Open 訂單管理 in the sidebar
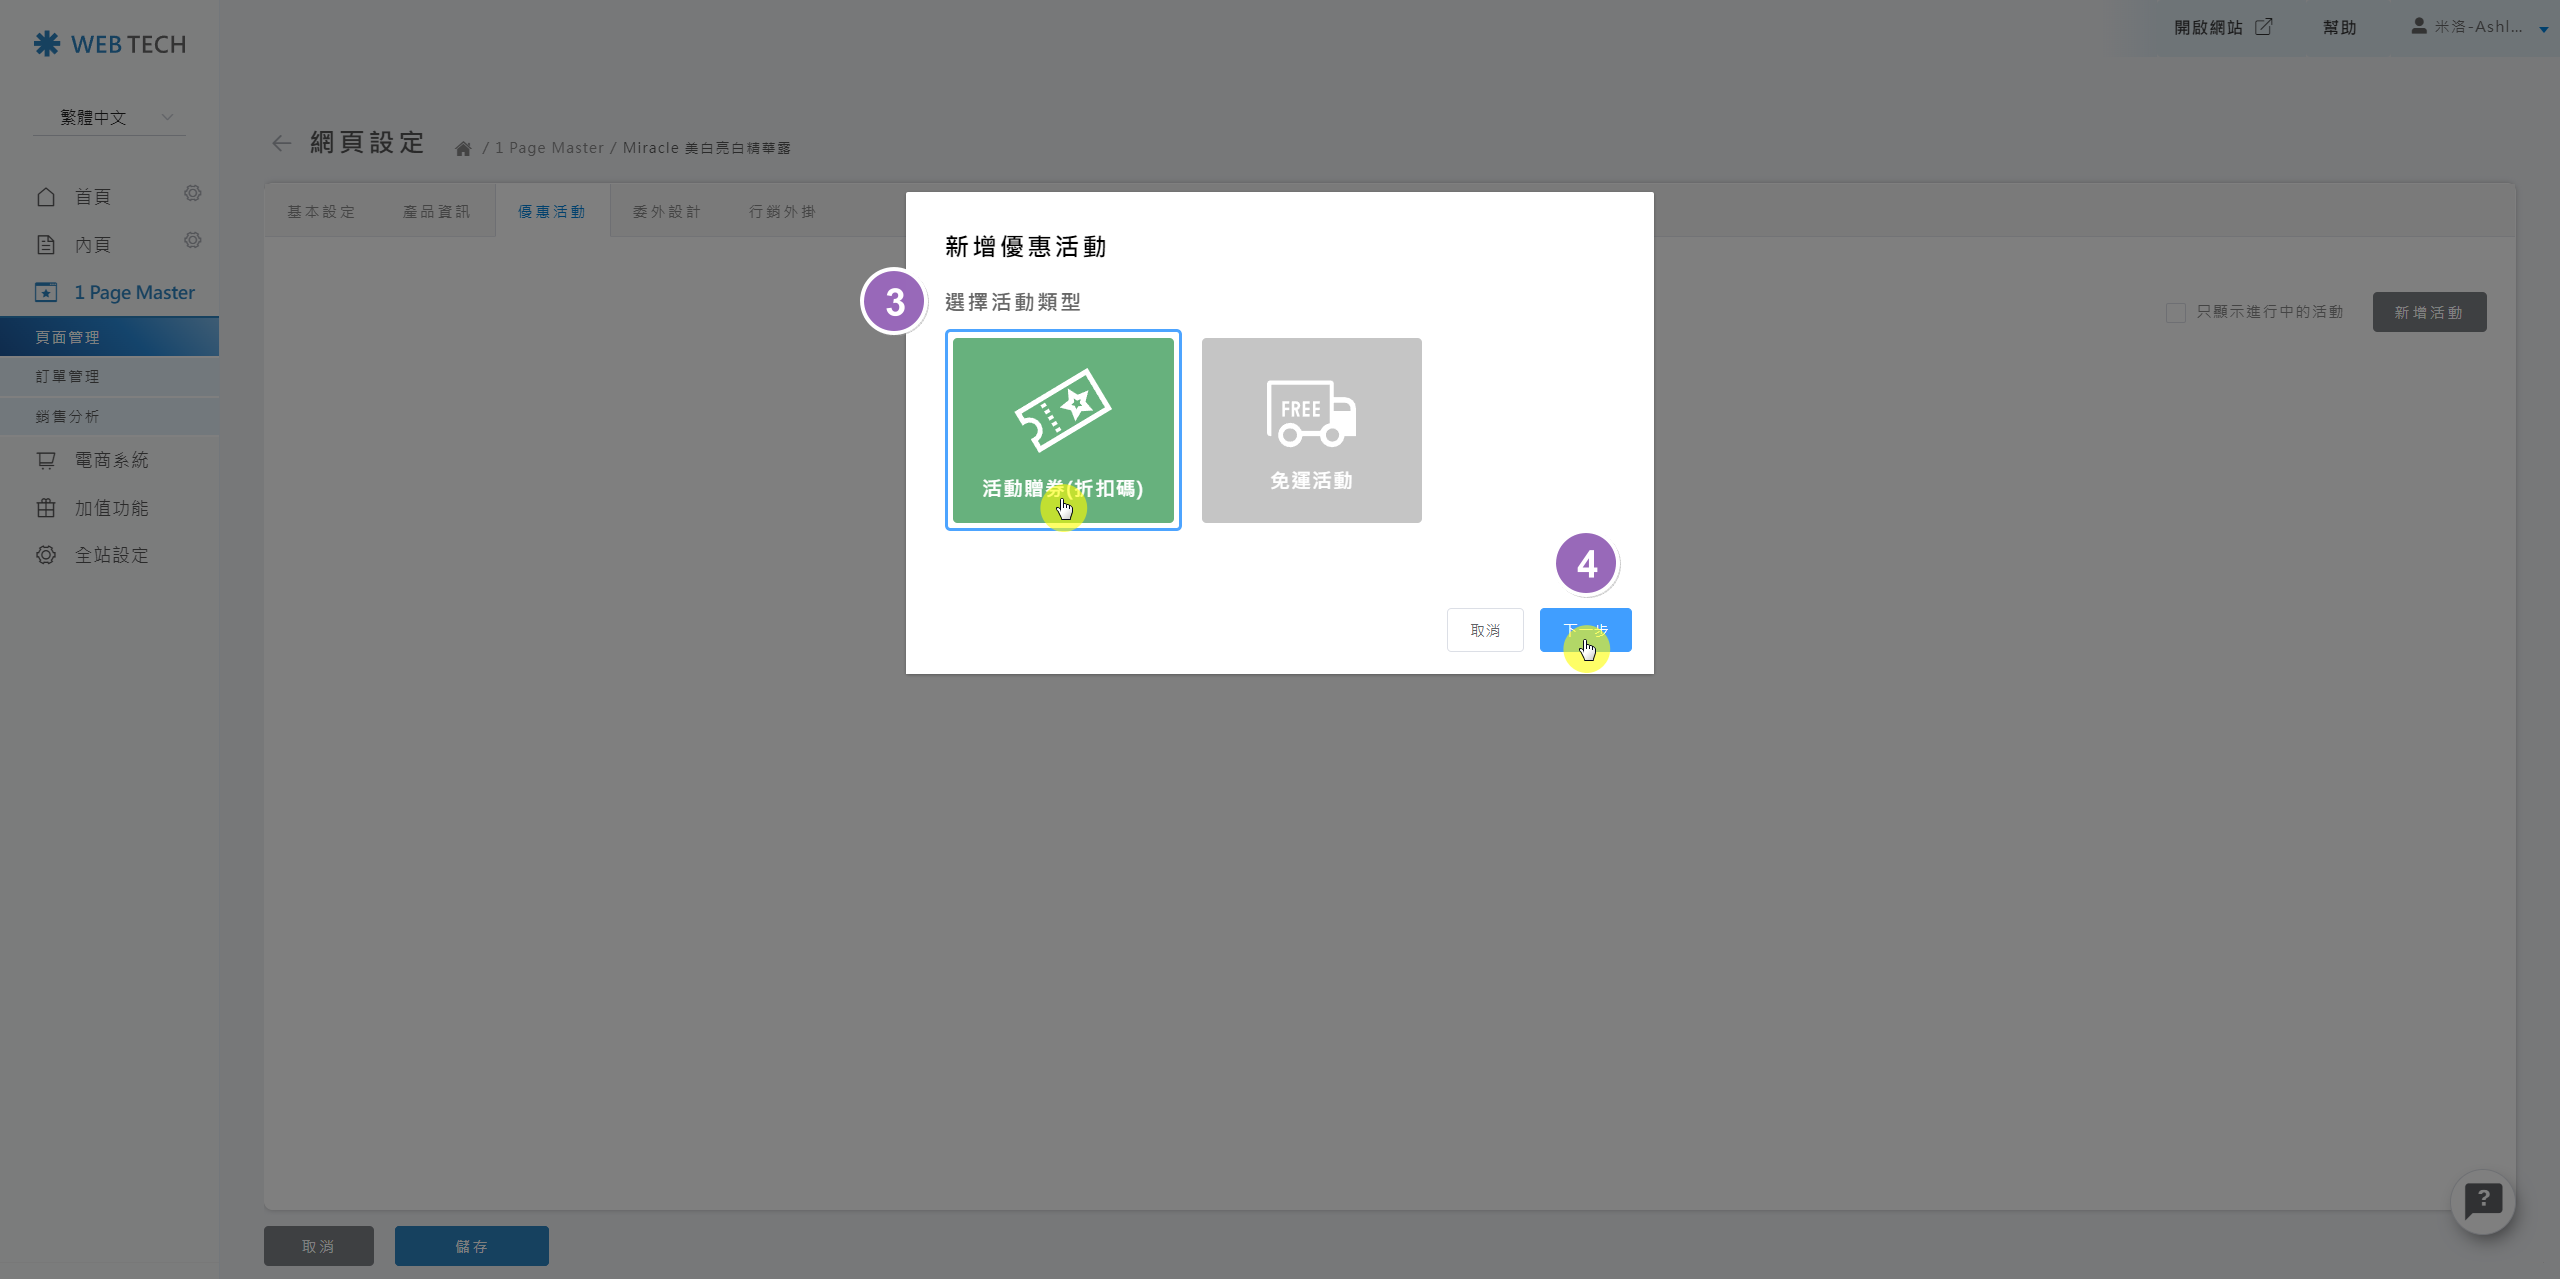 [x=68, y=377]
